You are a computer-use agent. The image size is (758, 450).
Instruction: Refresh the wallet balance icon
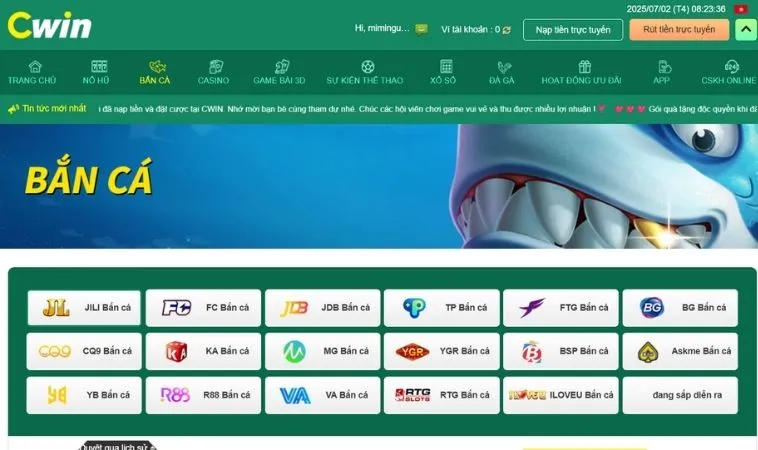(x=507, y=30)
